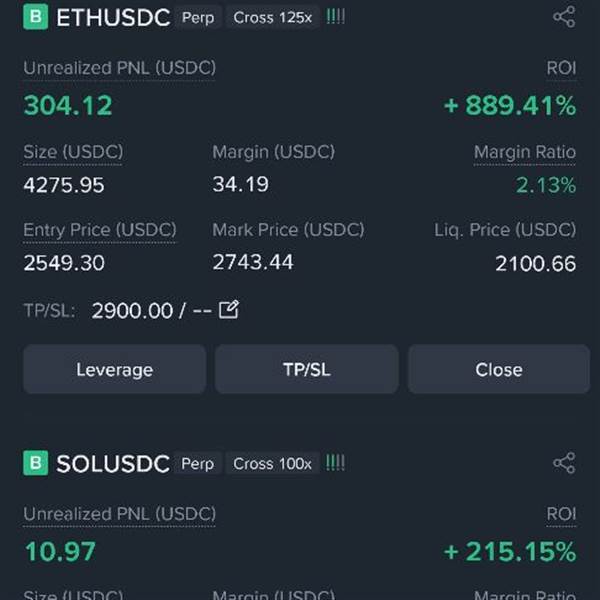Open the ETHUSDC pair title
This screenshot has height=600, width=600.
pyautogui.click(x=113, y=18)
